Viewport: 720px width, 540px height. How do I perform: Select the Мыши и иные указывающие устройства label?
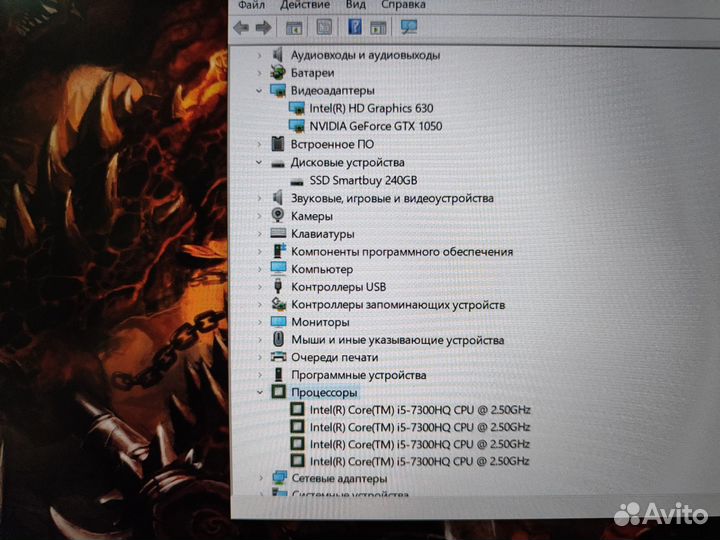pyautogui.click(x=398, y=340)
